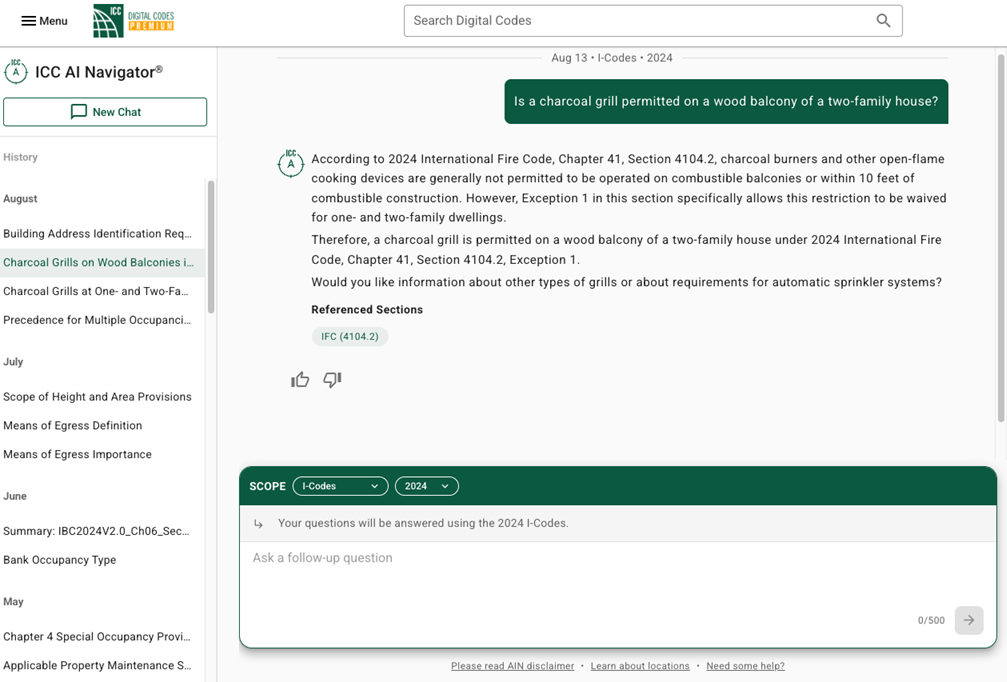Click the ICC Digital Codes Premium logo
This screenshot has height=682, width=1007.
tap(134, 21)
